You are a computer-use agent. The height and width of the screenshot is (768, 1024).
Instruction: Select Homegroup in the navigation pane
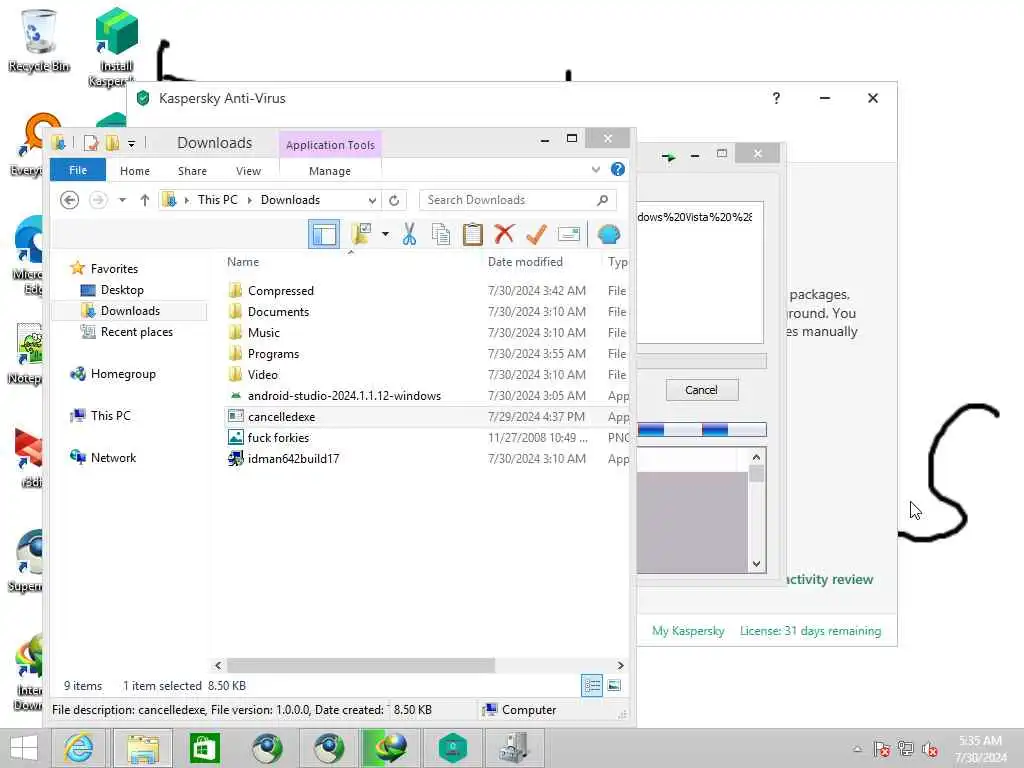123,374
